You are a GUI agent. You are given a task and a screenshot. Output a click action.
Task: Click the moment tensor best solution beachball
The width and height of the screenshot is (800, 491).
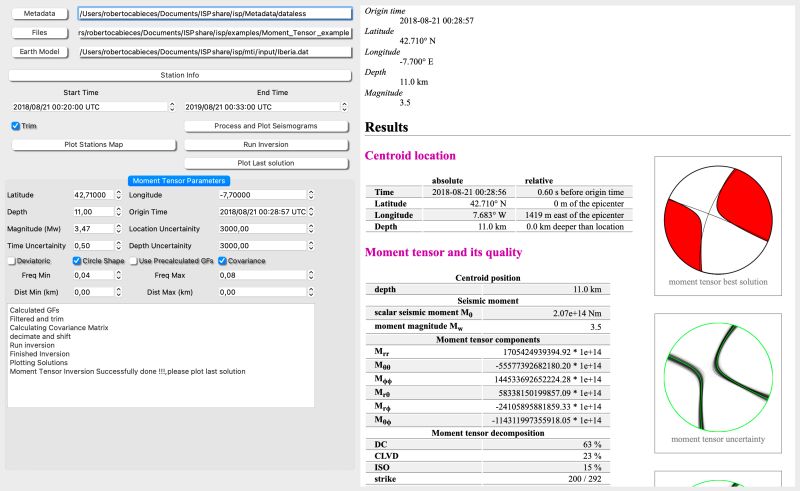click(718, 220)
